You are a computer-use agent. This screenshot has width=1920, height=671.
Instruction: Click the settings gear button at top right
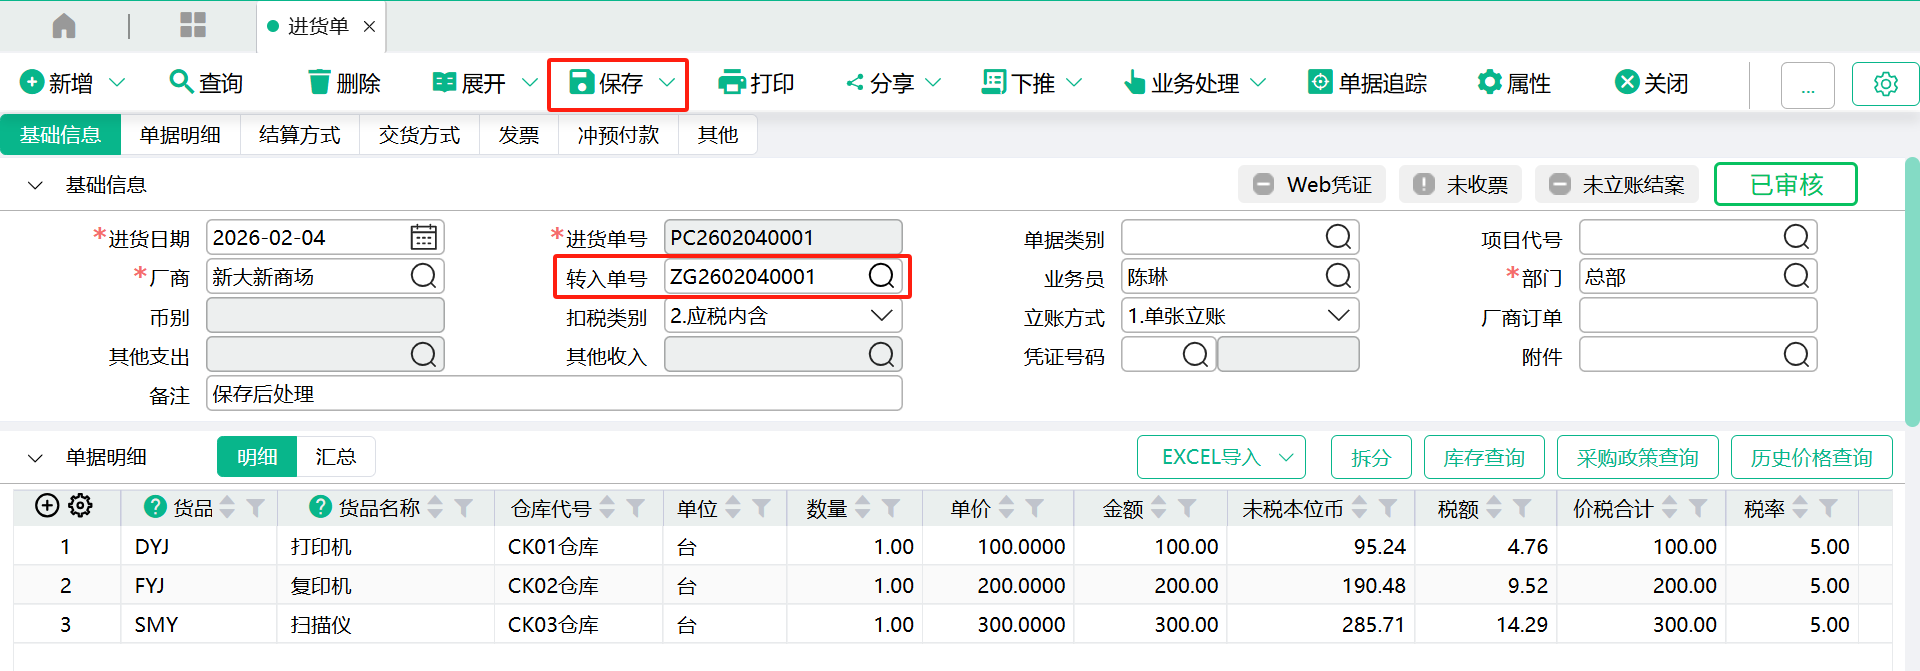(1885, 84)
